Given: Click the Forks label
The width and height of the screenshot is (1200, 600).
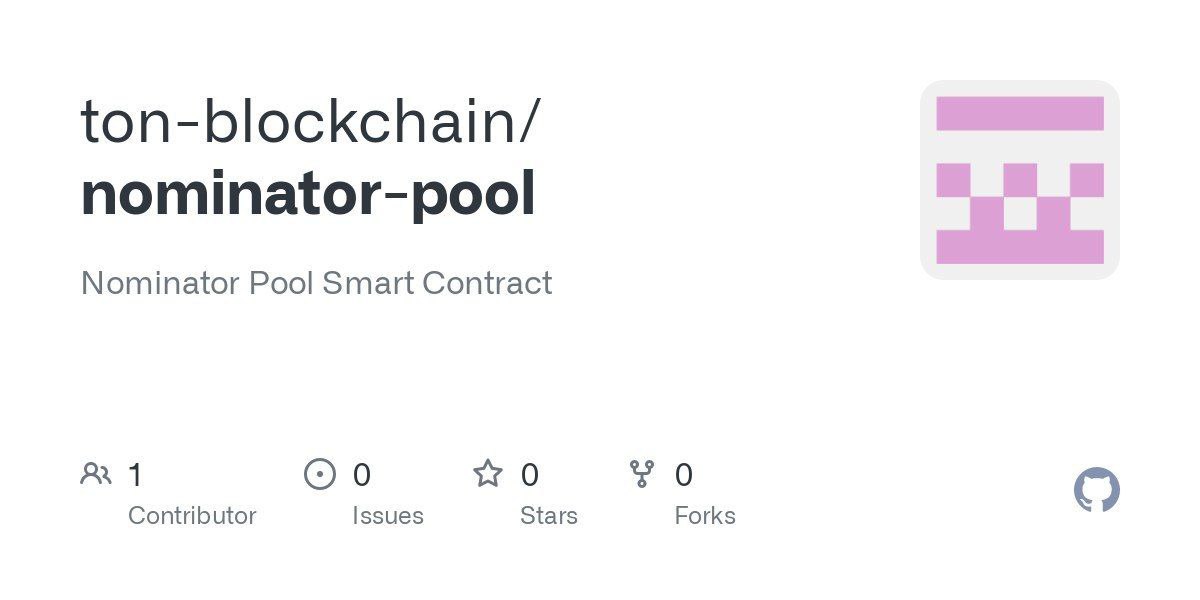Looking at the screenshot, I should tap(705, 516).
